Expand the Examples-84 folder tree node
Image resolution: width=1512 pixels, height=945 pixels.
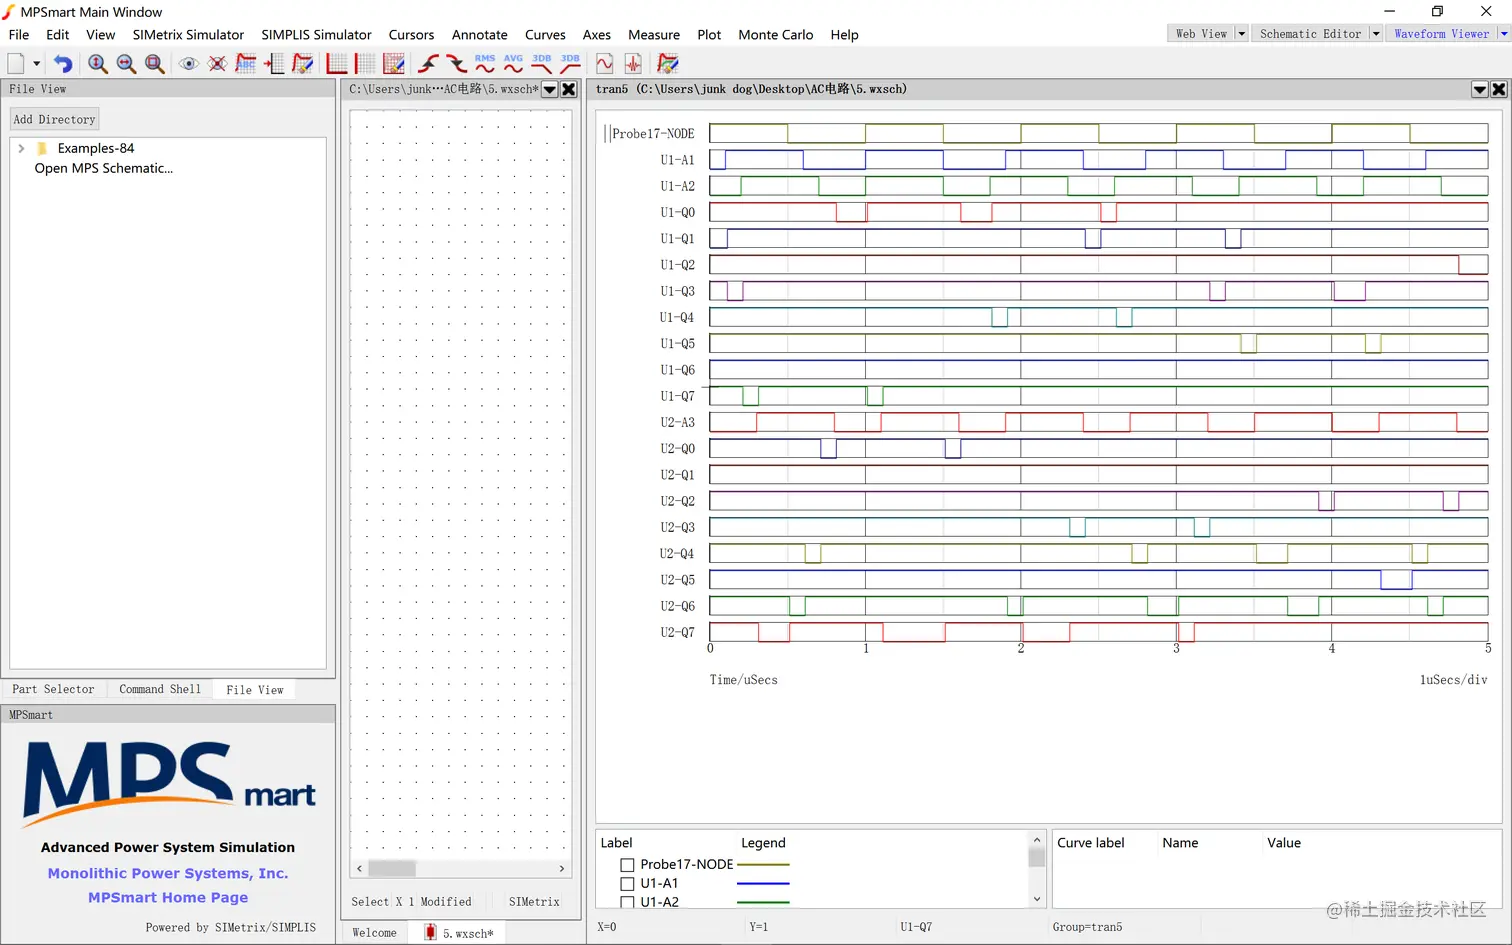[x=21, y=148]
